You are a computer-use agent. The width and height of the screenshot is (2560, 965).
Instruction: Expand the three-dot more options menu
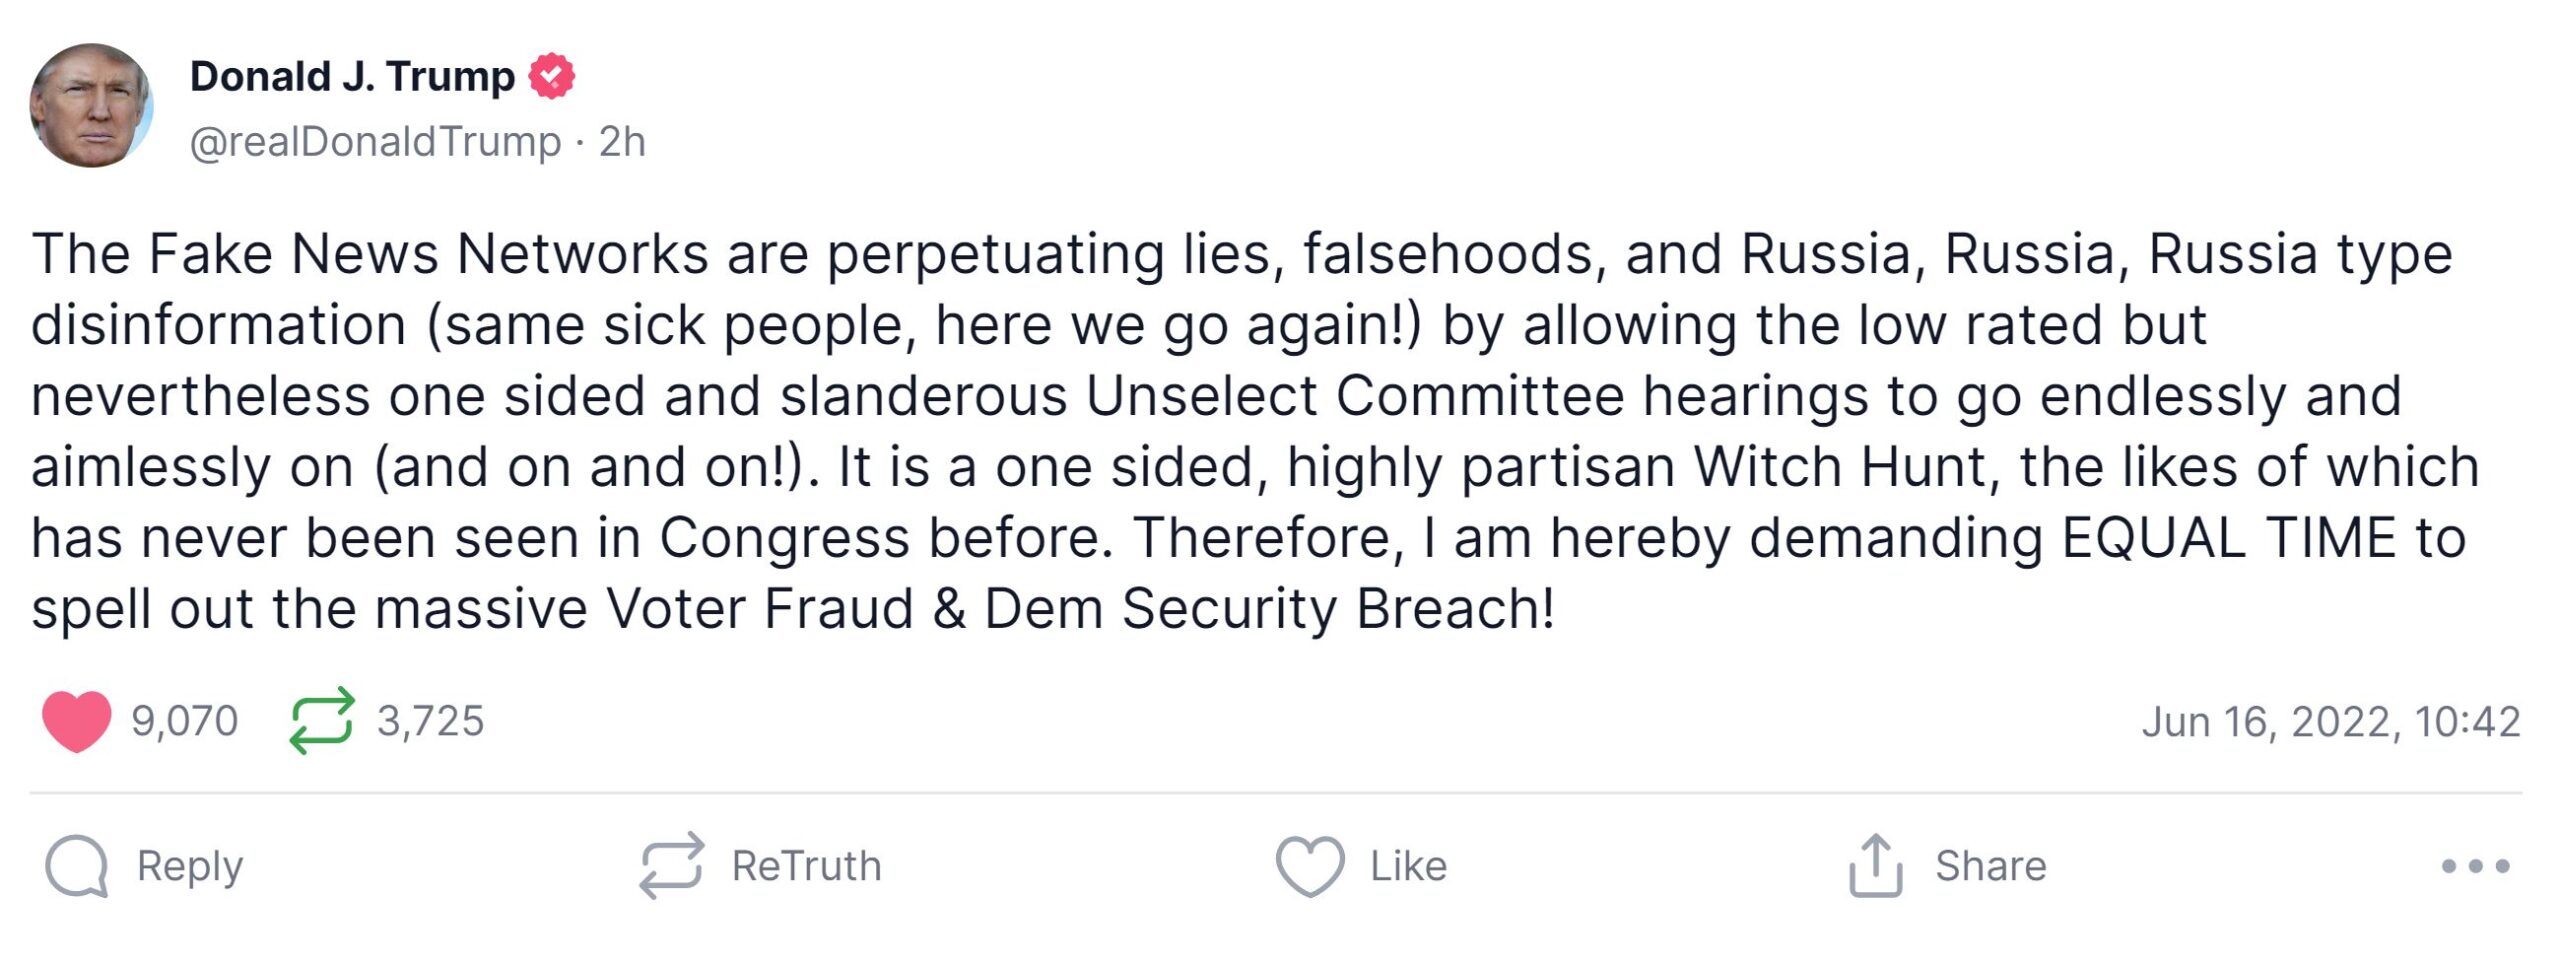pyautogui.click(x=2475, y=866)
